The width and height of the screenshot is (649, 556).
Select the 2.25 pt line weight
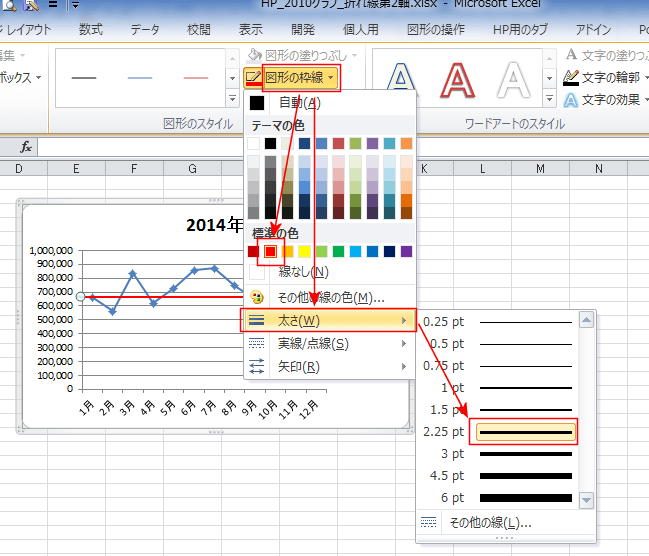point(525,432)
